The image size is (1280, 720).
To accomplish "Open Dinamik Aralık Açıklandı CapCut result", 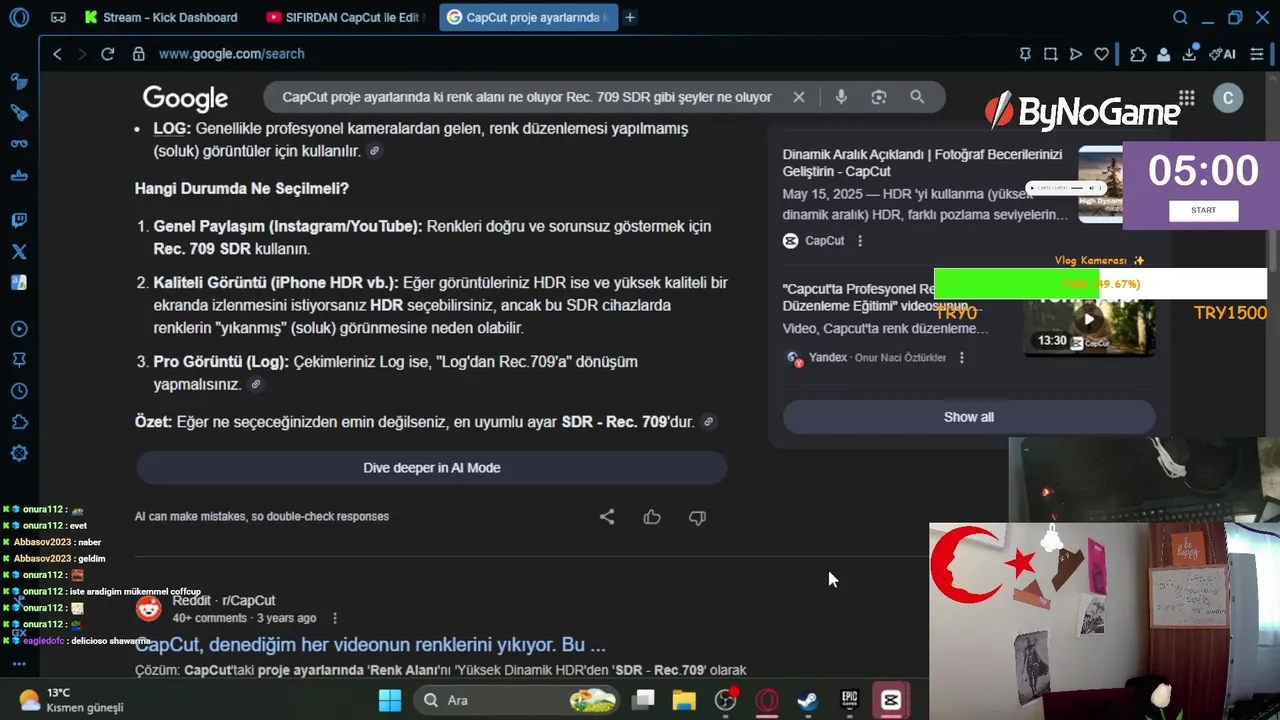I will click(x=922, y=163).
